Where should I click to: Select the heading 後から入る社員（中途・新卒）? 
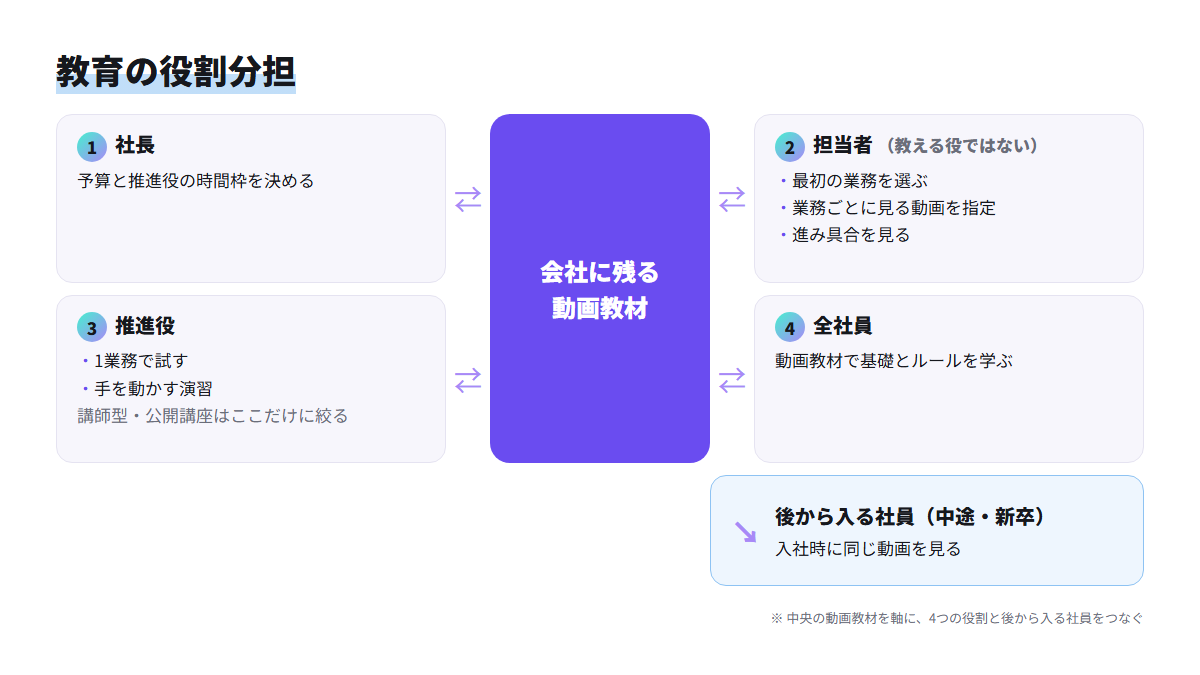pos(911,517)
